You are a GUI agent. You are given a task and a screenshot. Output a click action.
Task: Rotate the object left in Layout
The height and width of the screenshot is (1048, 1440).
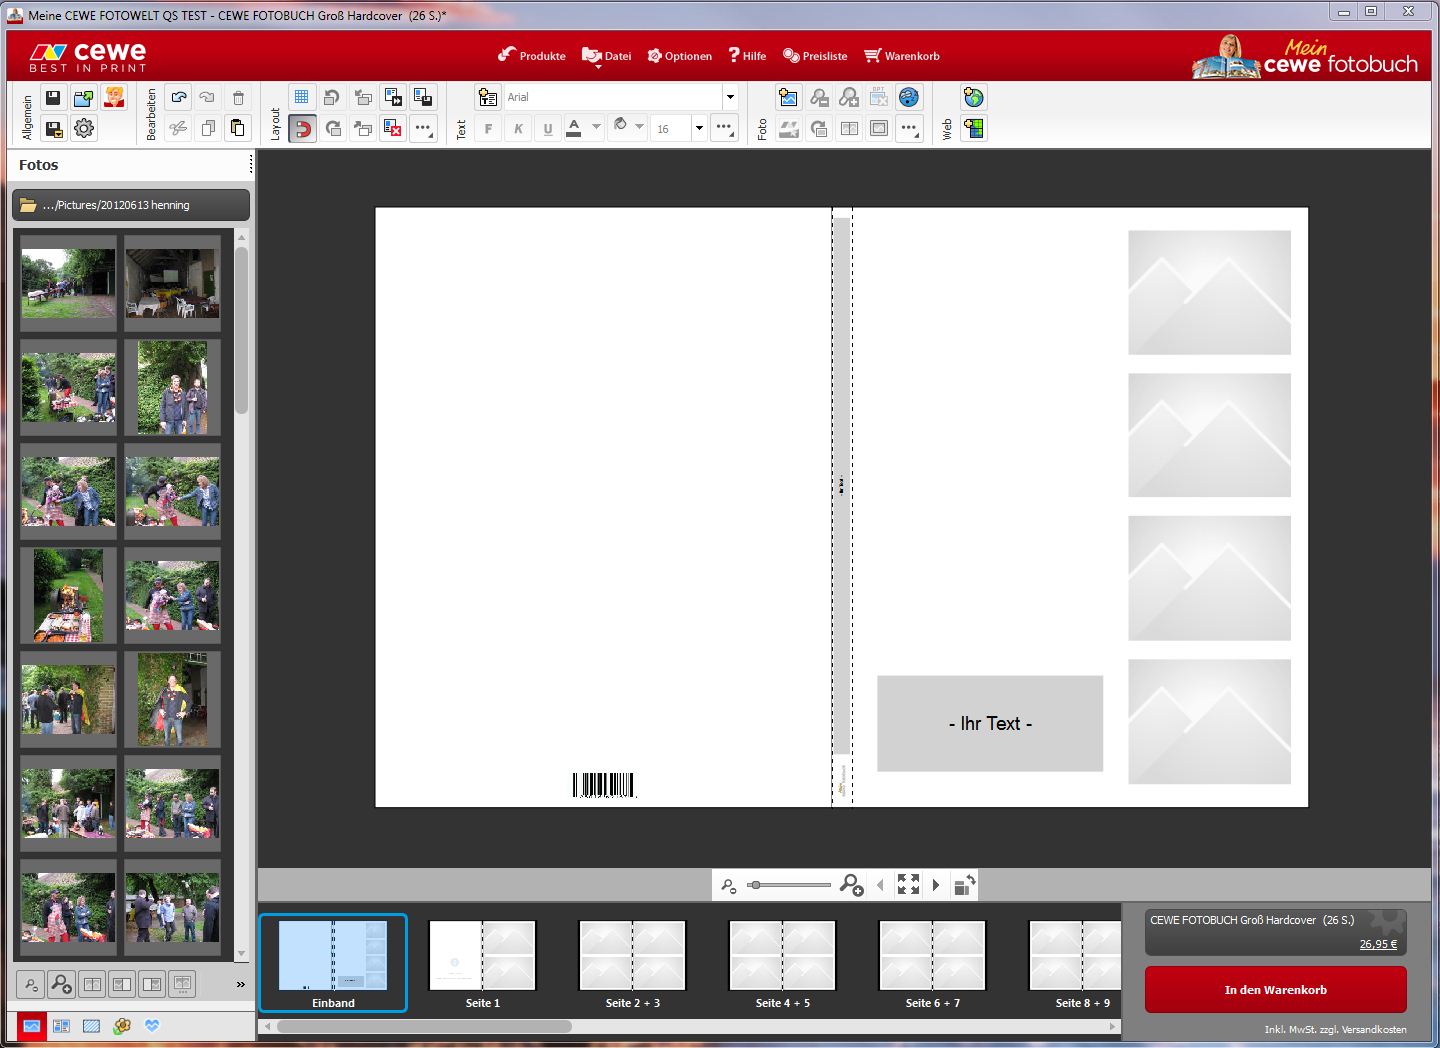332,98
